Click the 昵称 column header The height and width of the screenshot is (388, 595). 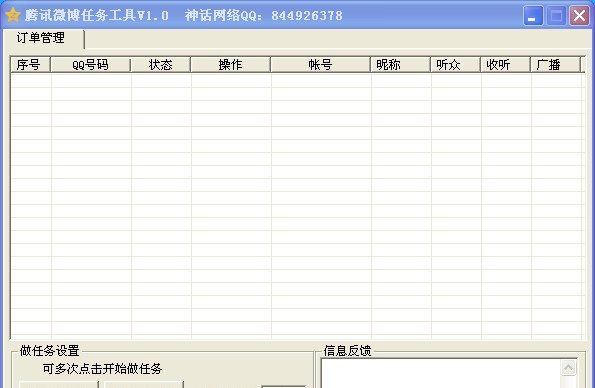pyautogui.click(x=400, y=65)
